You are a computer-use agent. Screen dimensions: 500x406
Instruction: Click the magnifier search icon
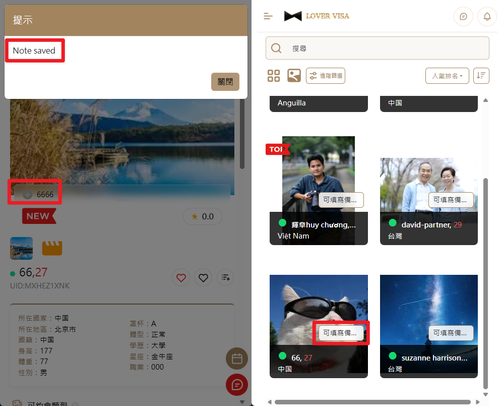click(x=276, y=48)
